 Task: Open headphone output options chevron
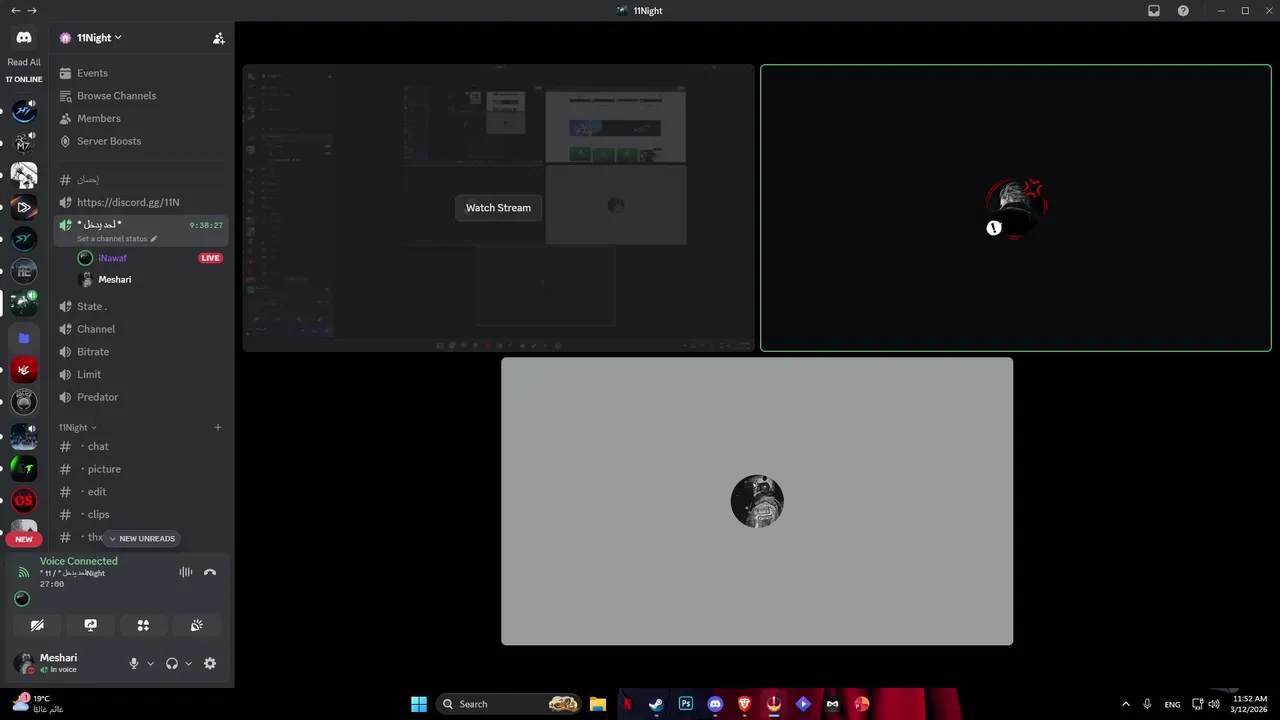coord(189,663)
